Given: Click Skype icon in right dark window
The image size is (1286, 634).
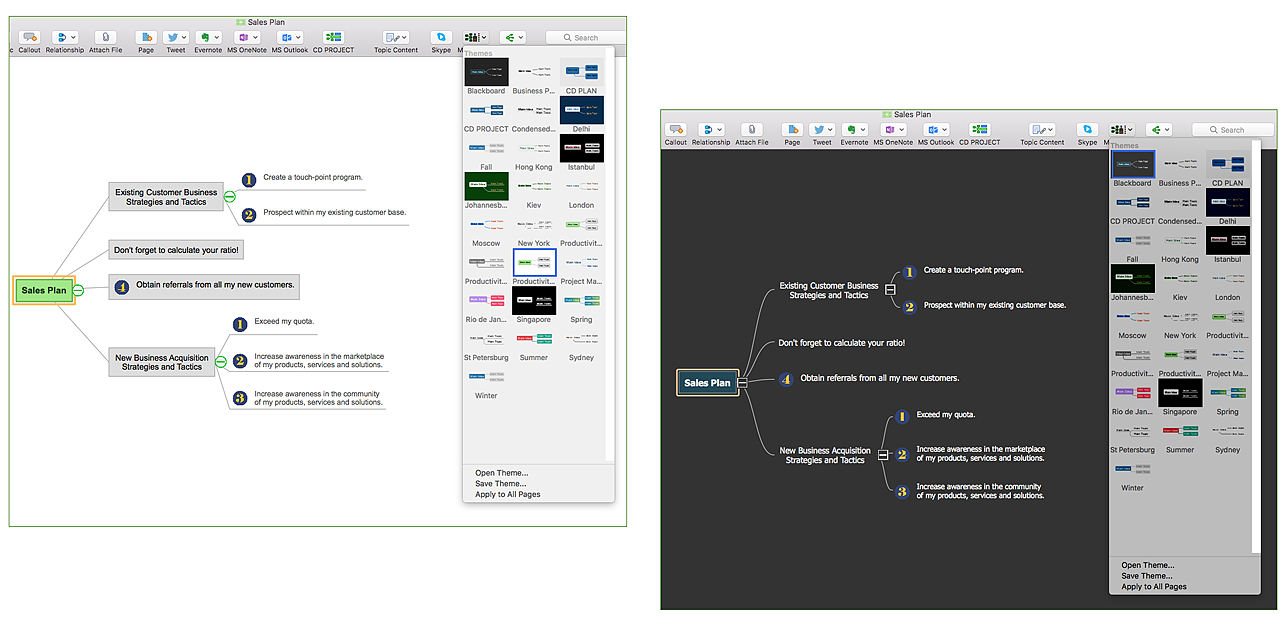Looking at the screenshot, I should coord(1087,130).
